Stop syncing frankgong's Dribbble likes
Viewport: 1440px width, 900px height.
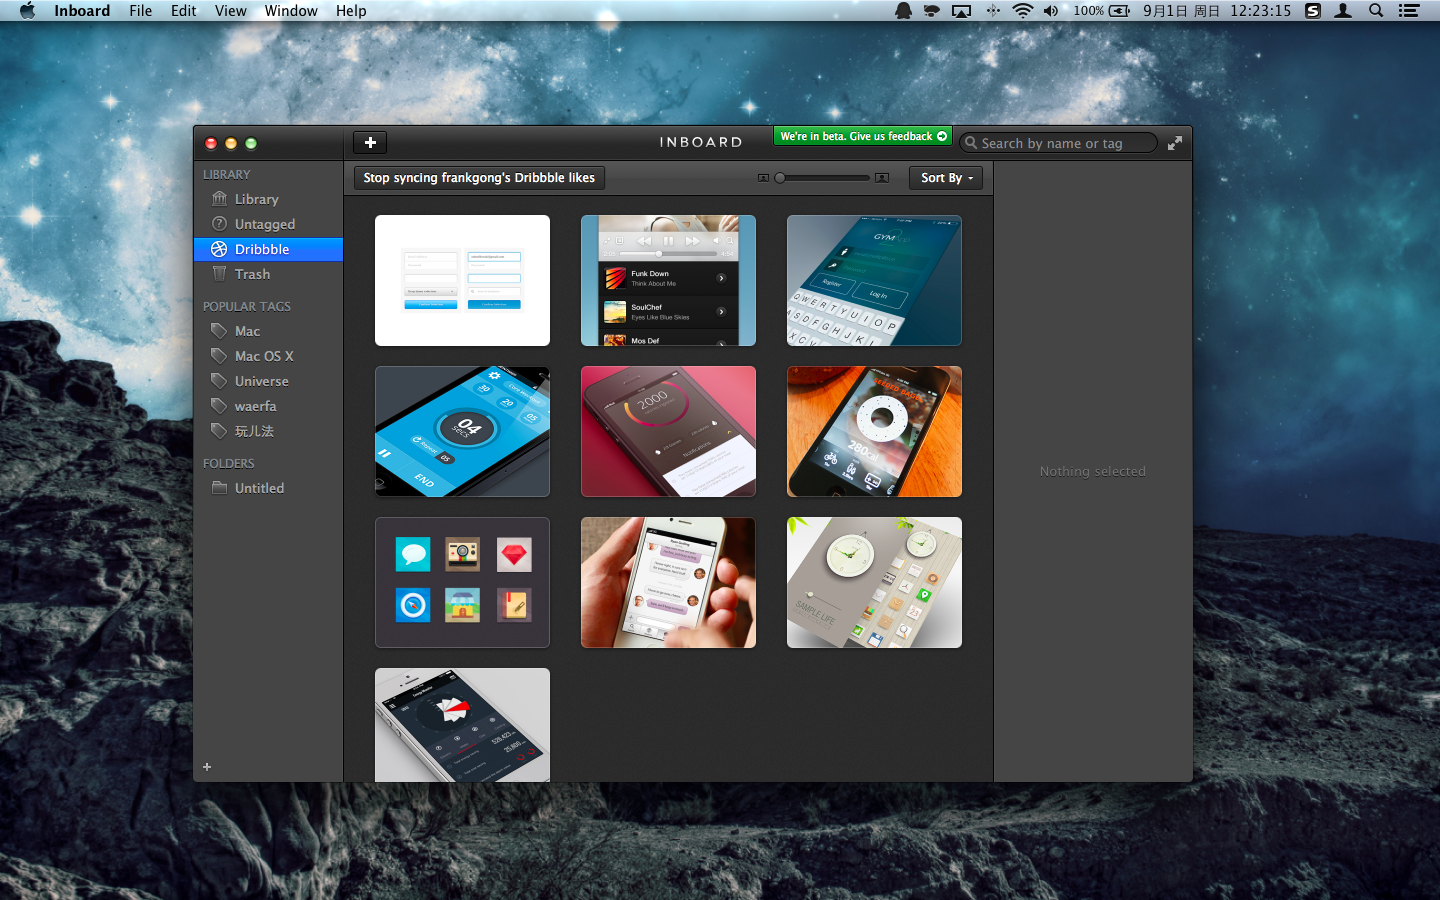[x=479, y=178]
